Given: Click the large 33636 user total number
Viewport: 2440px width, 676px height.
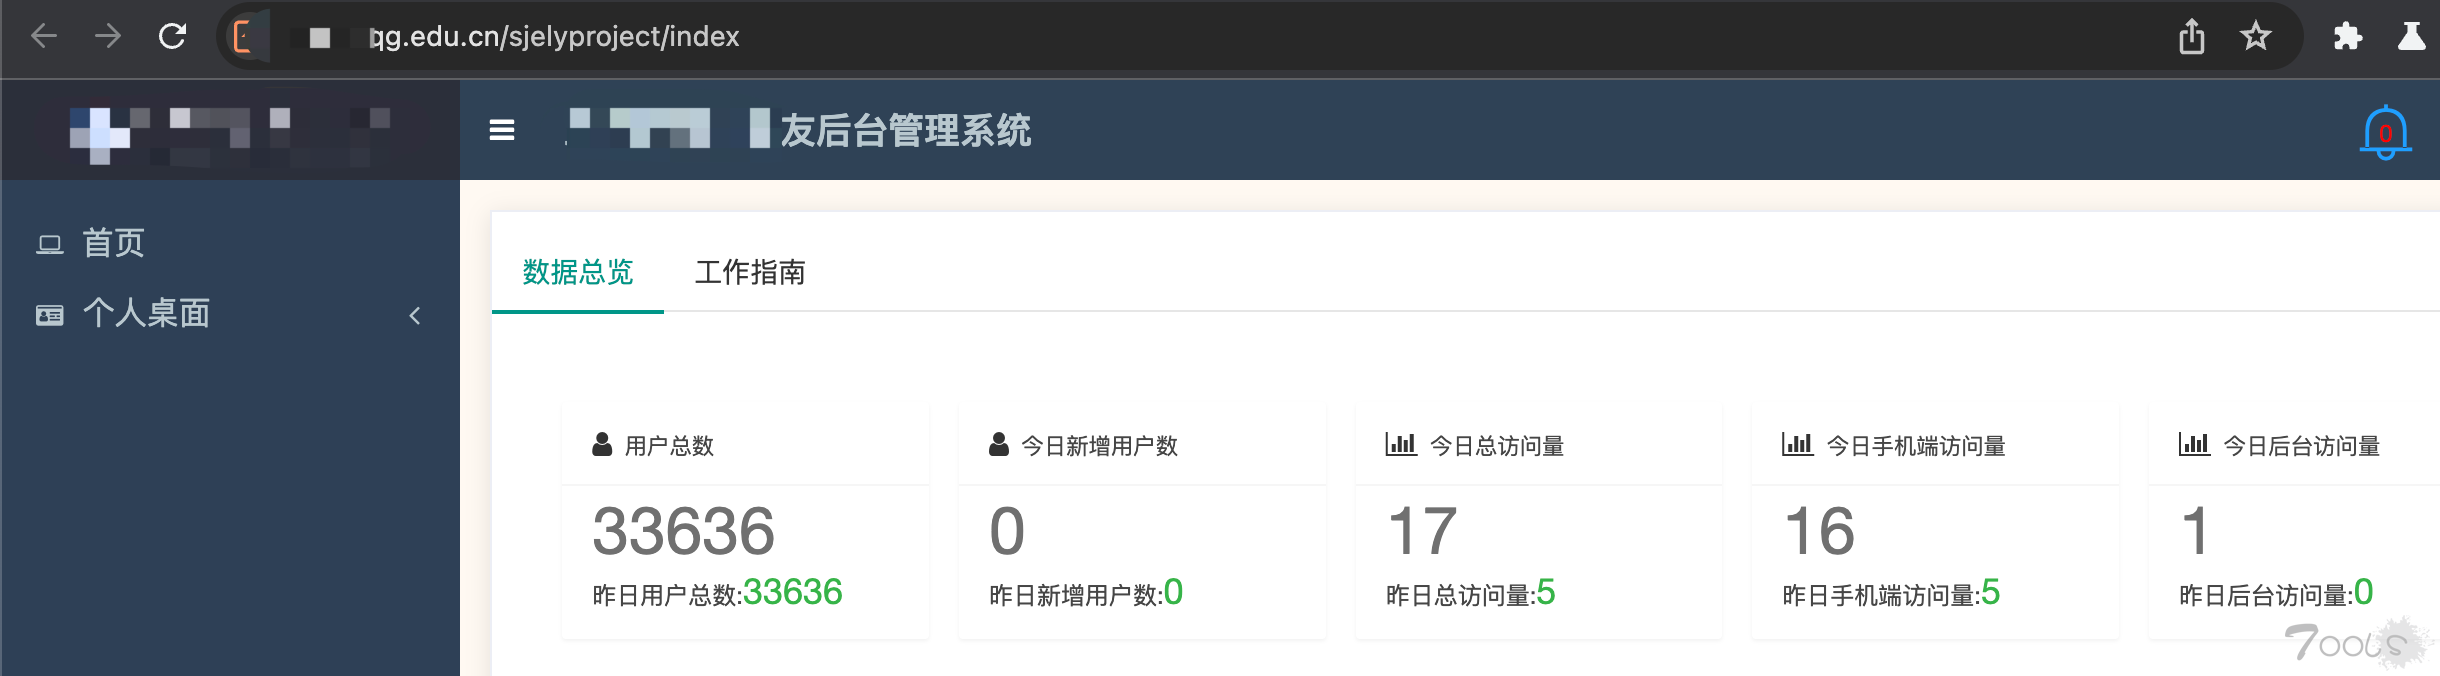Looking at the screenshot, I should [684, 531].
